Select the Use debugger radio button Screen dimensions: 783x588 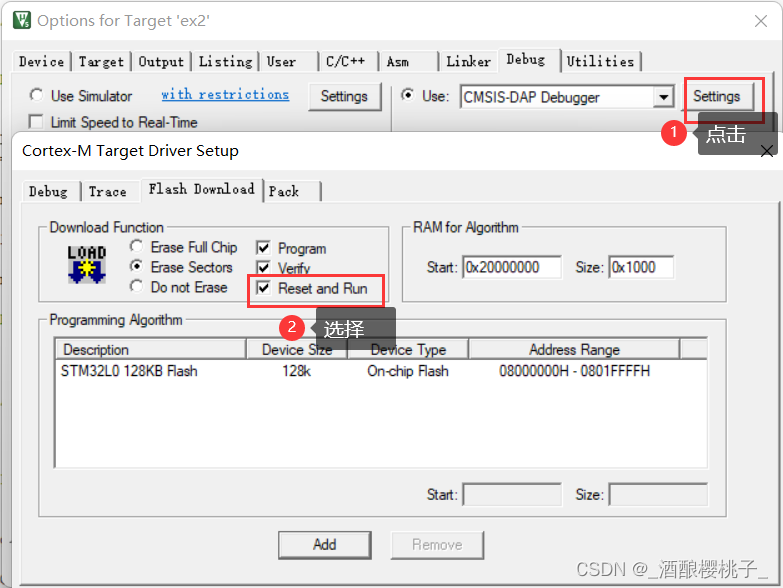click(x=407, y=95)
